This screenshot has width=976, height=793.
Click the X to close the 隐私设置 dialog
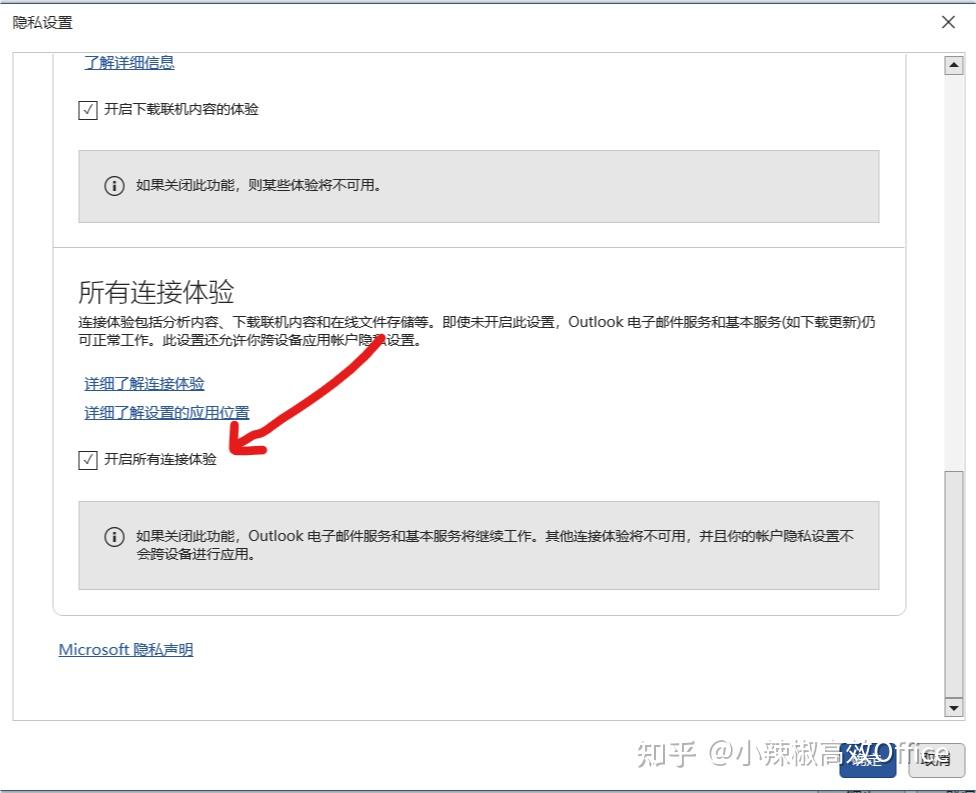pyautogui.click(x=948, y=21)
